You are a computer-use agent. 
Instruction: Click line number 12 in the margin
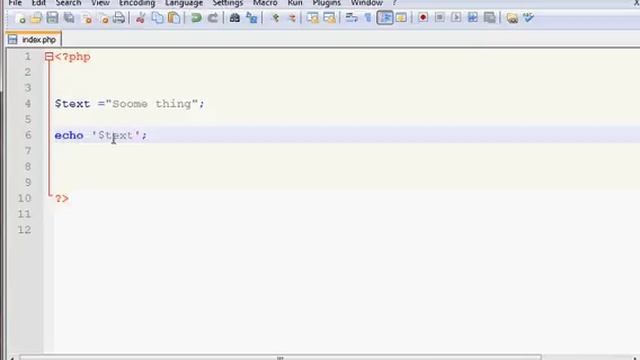[x=24, y=230]
